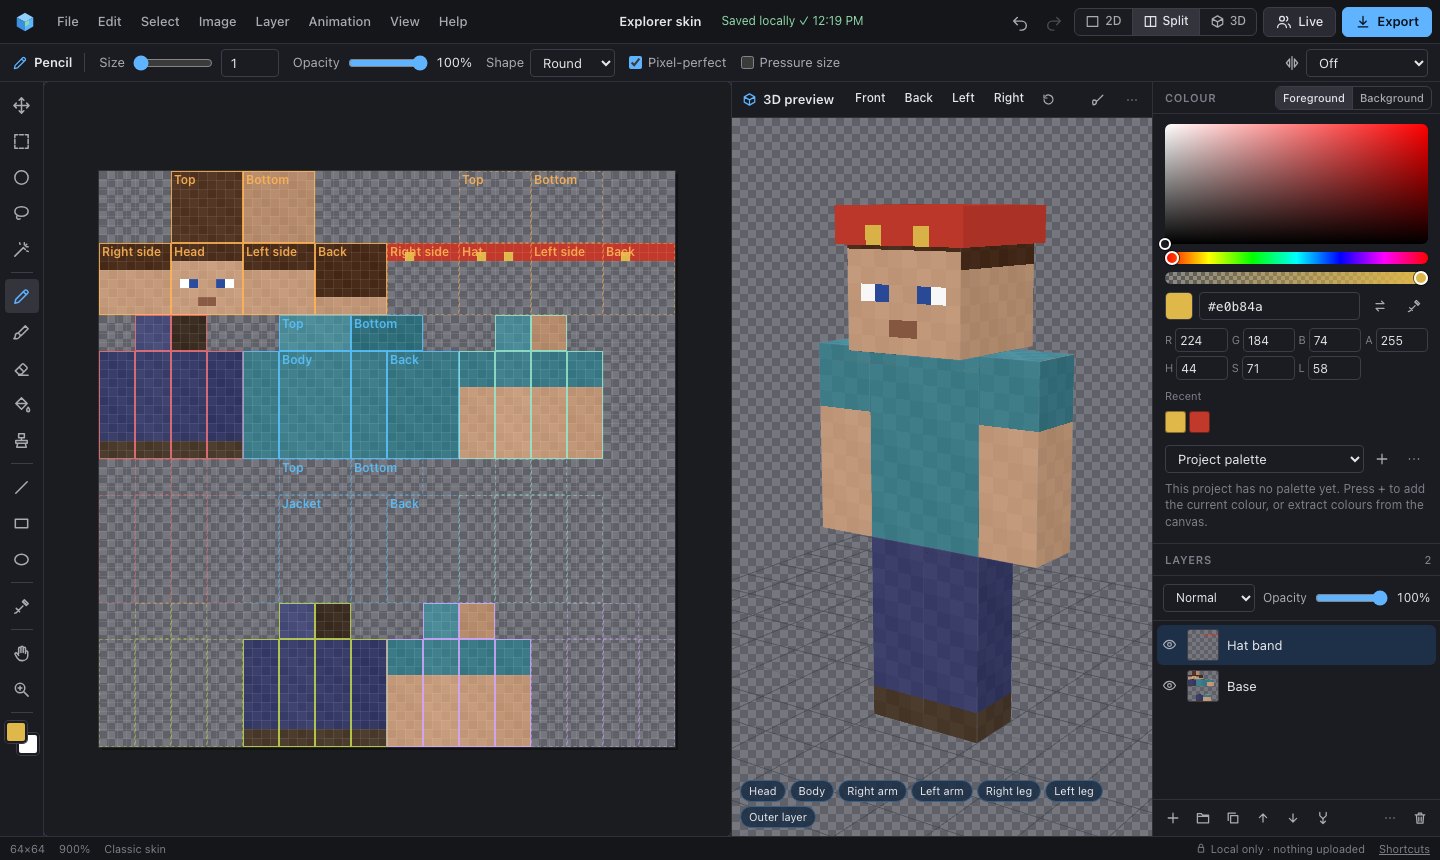Viewport: 1440px width, 860px height.
Task: Switch to the Background colour tab
Action: [x=1392, y=98]
